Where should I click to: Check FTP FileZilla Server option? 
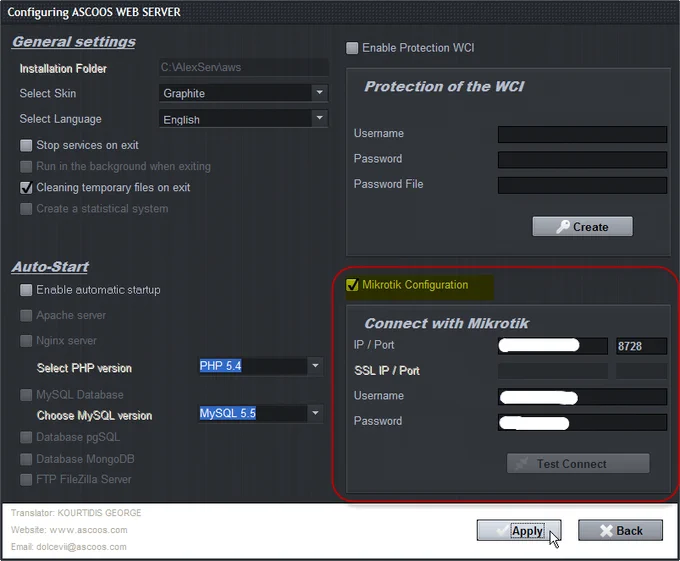(x=26, y=479)
